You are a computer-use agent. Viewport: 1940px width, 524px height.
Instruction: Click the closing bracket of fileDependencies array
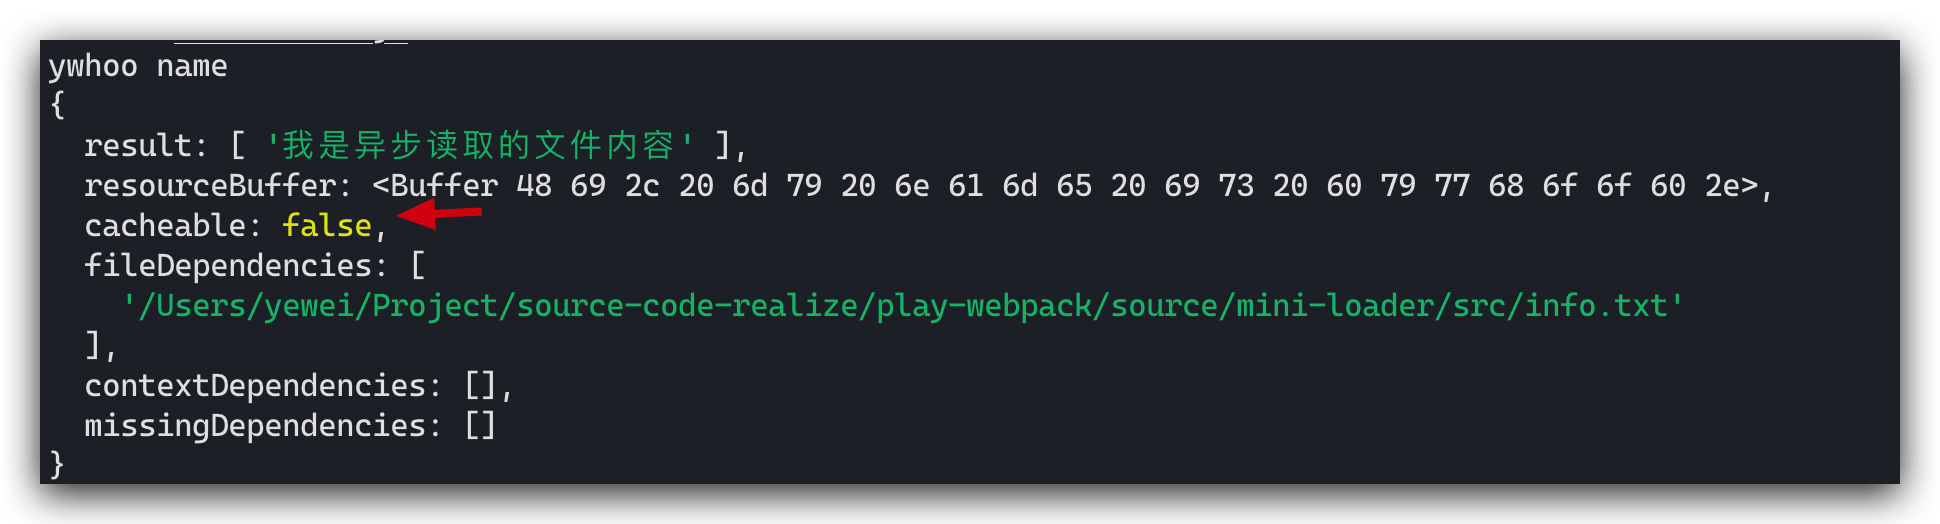(94, 345)
